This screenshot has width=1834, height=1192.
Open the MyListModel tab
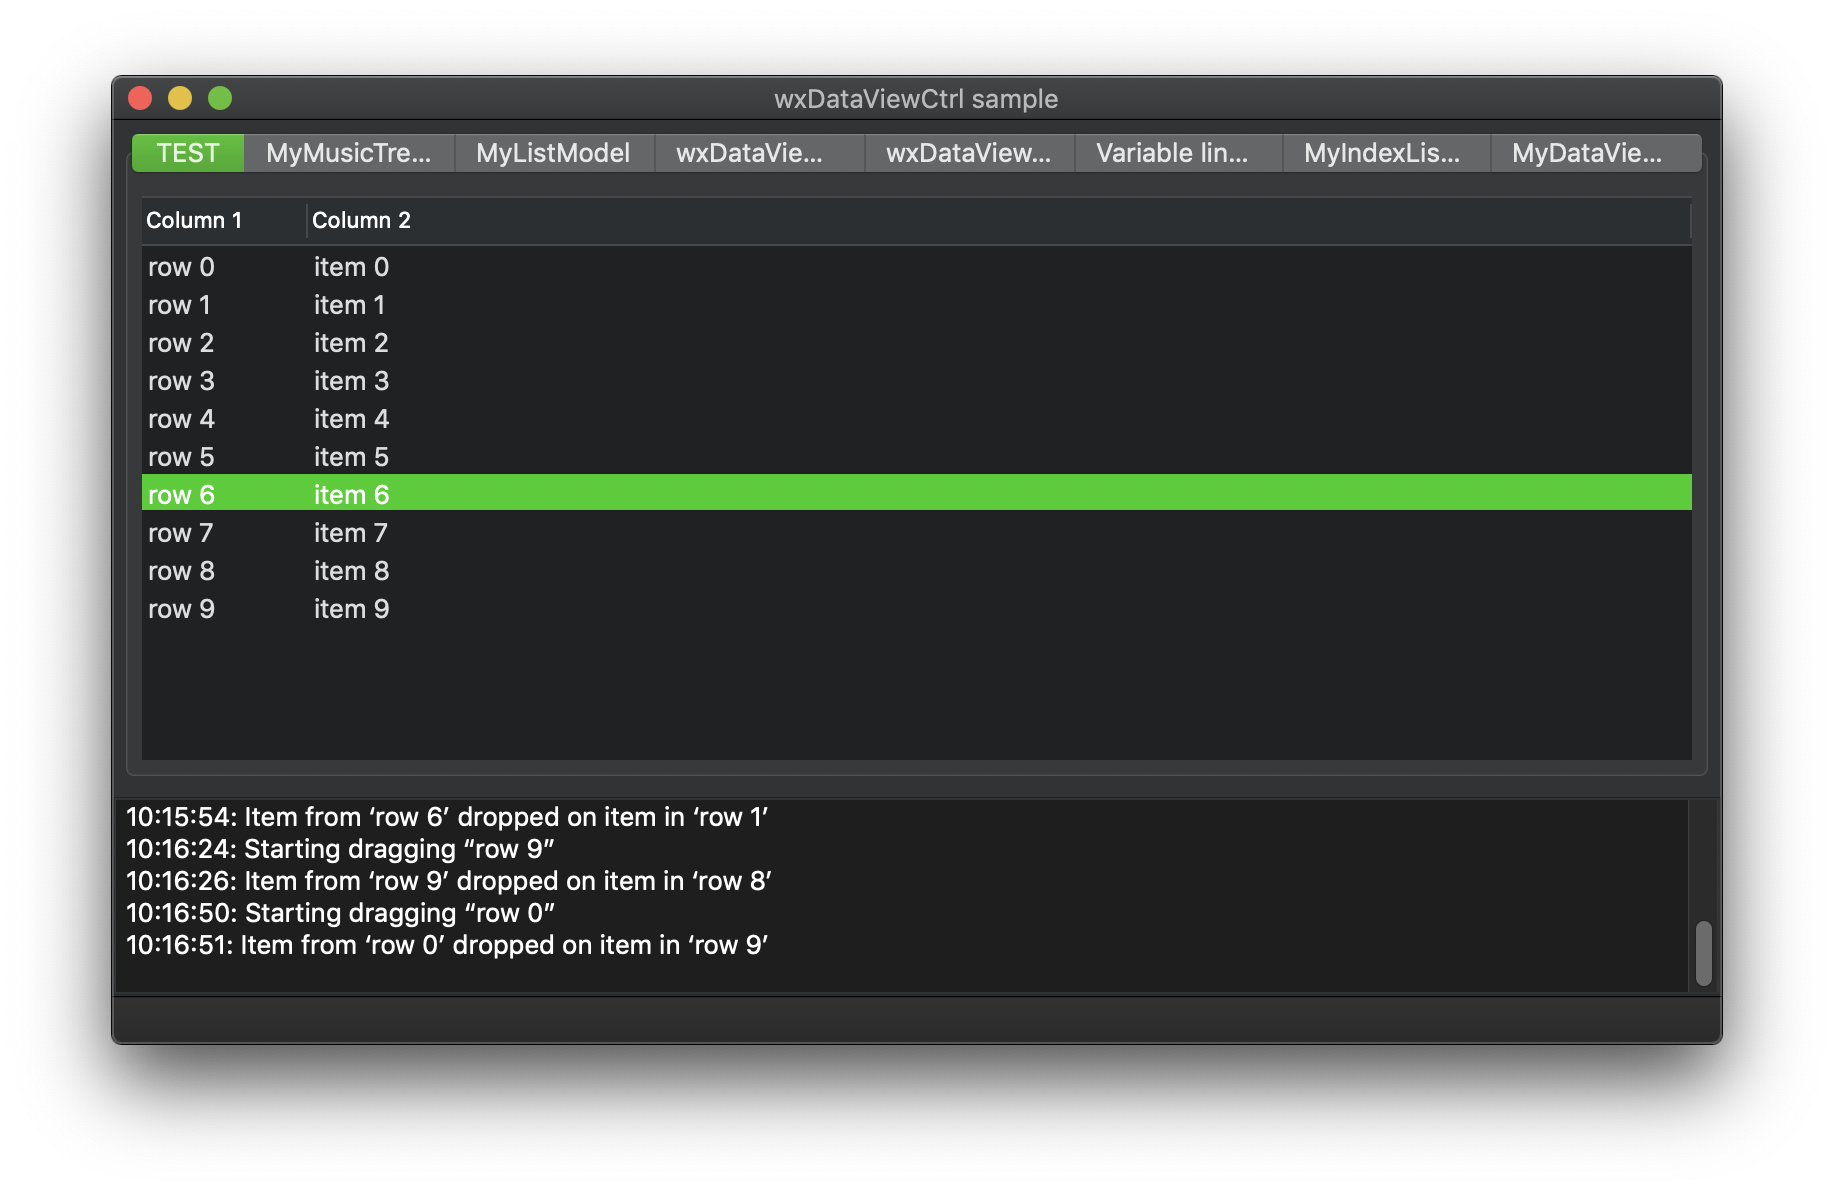tap(554, 153)
